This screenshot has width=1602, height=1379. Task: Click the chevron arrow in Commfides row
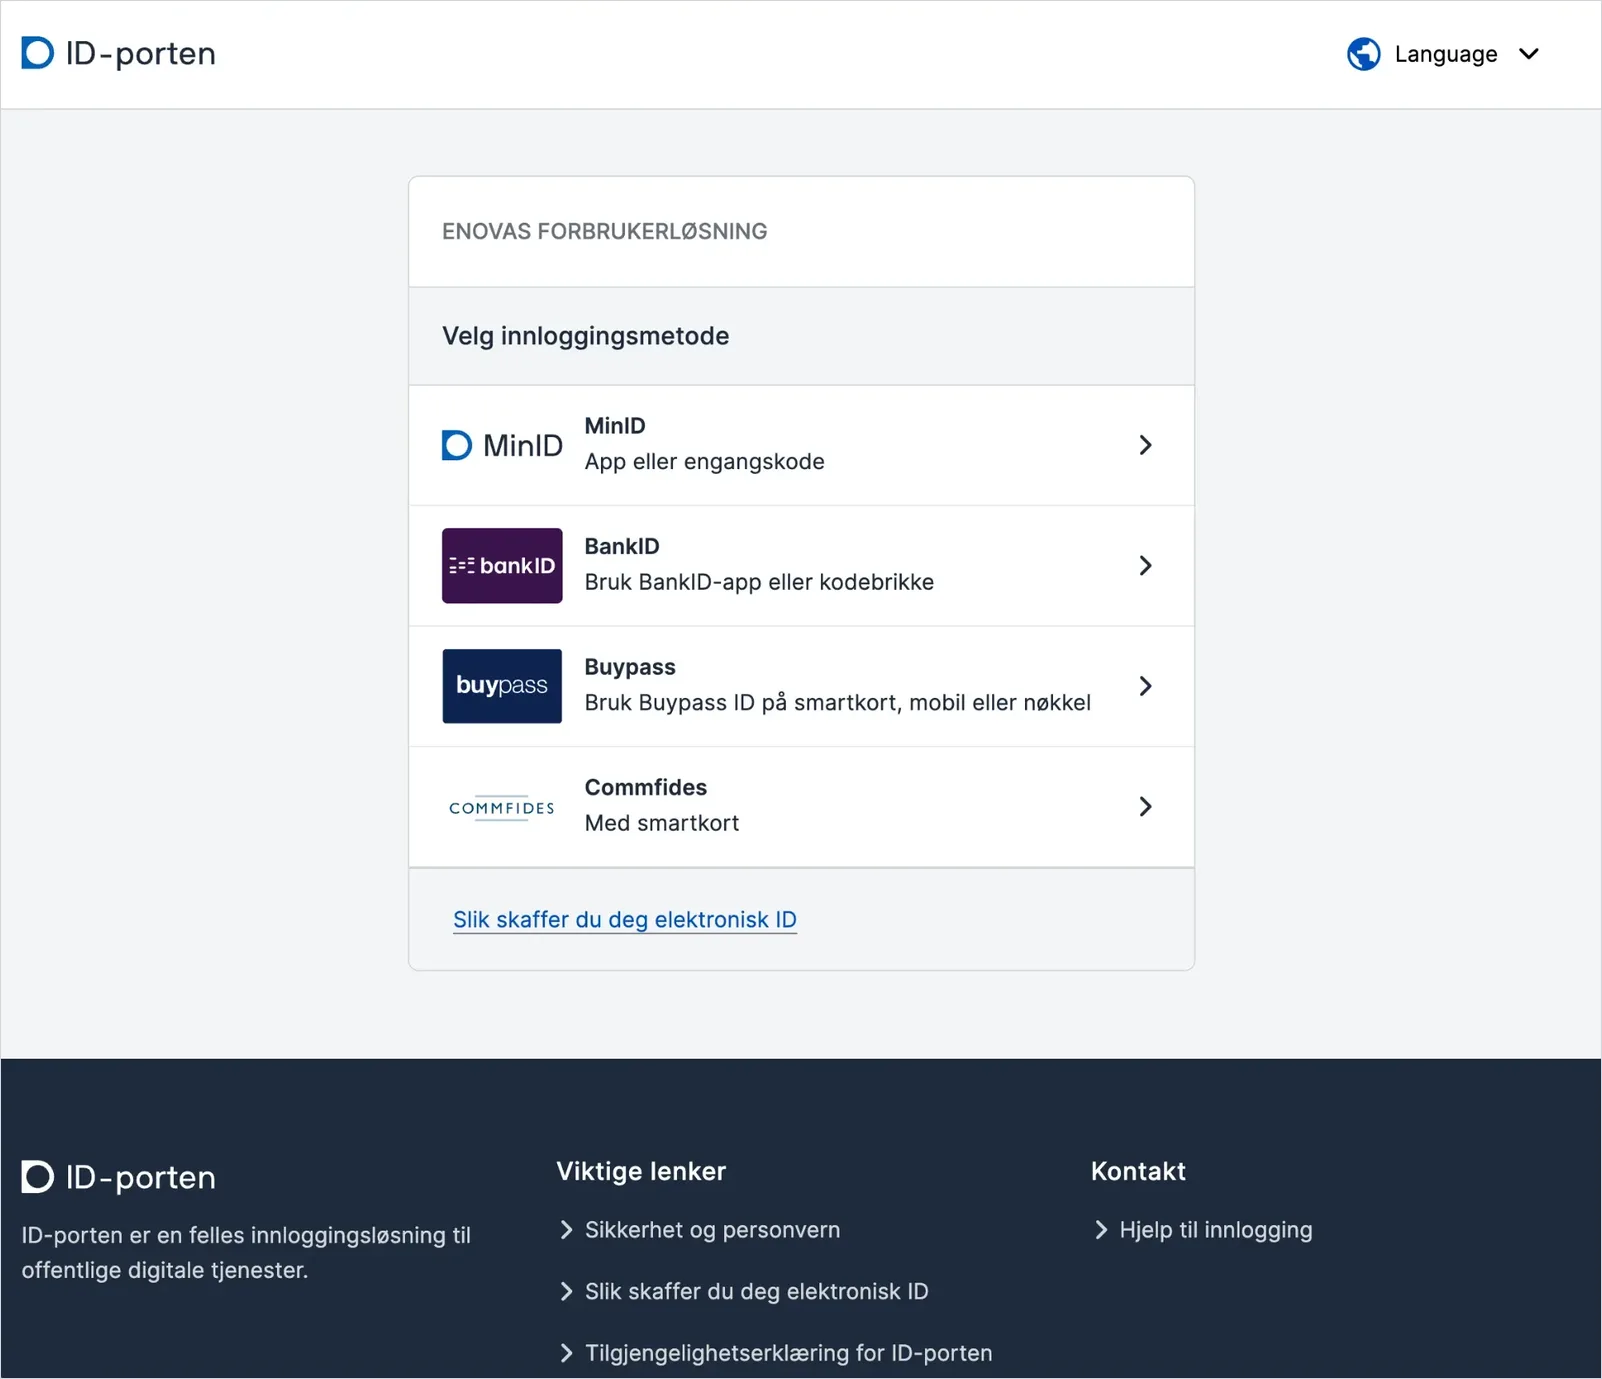coord(1146,807)
